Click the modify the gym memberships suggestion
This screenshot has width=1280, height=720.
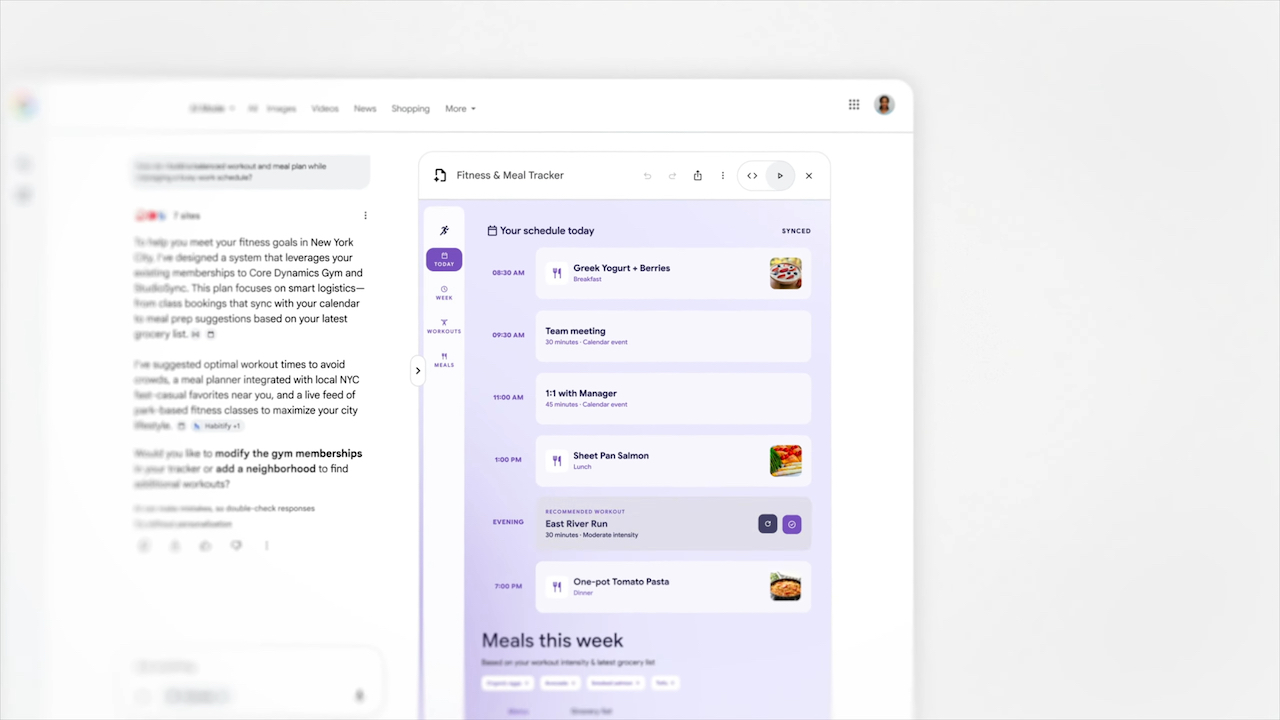point(288,454)
